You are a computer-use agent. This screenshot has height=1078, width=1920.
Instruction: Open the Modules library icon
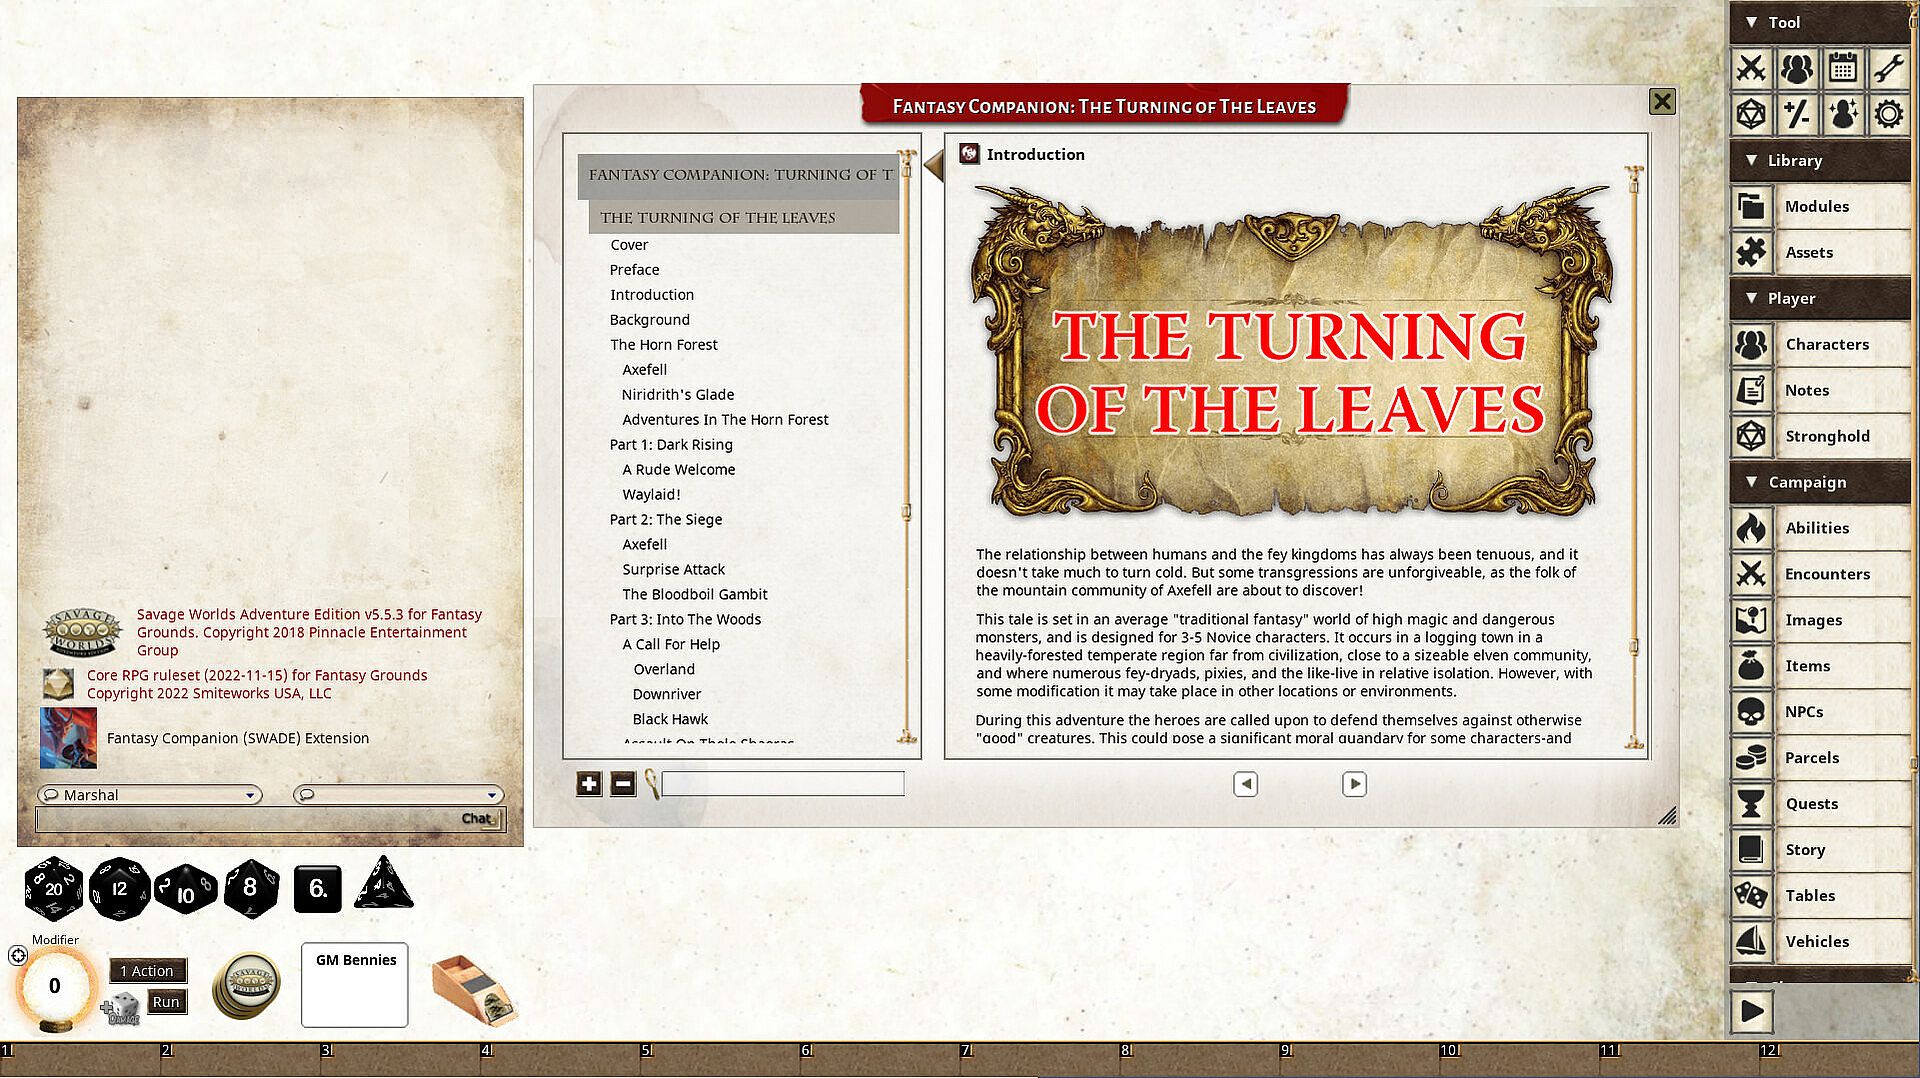(1751, 206)
